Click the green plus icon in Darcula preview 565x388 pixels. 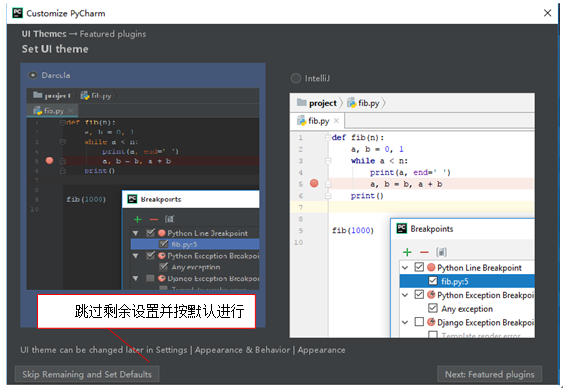pos(137,219)
